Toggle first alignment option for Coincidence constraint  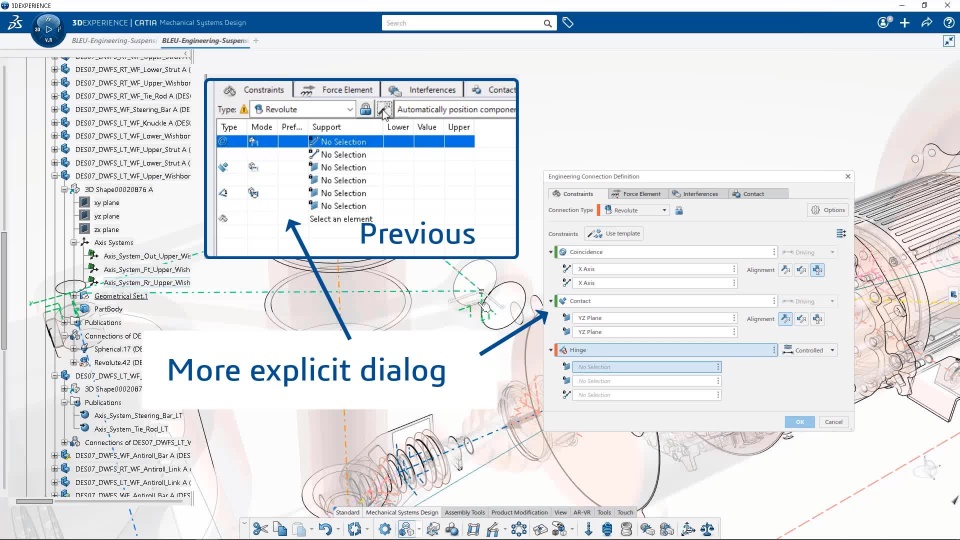(786, 269)
